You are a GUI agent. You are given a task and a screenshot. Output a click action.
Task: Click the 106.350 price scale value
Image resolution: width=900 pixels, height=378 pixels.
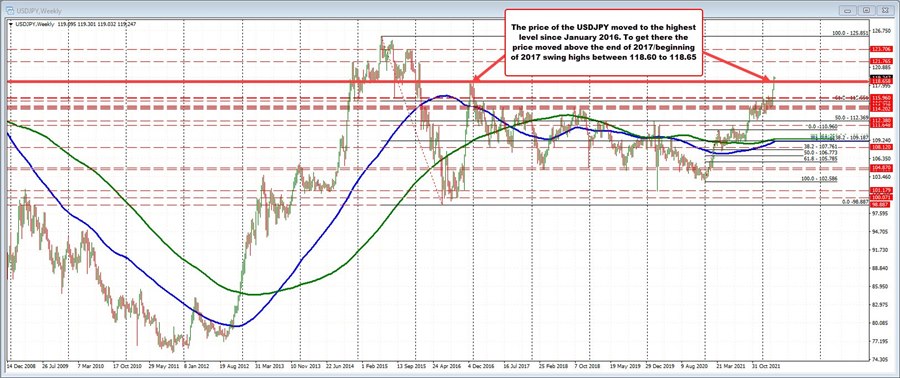[881, 158]
